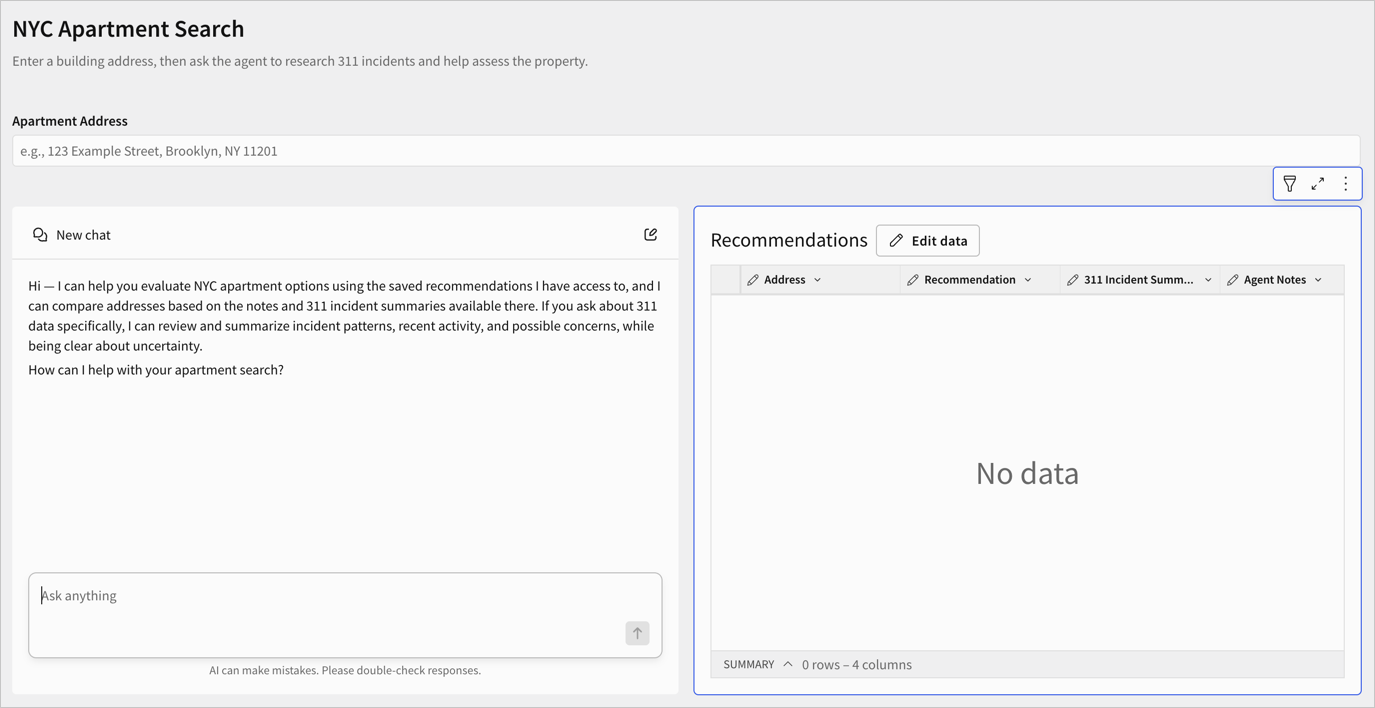Click 'How can I help with your apartment search?'

click(156, 370)
